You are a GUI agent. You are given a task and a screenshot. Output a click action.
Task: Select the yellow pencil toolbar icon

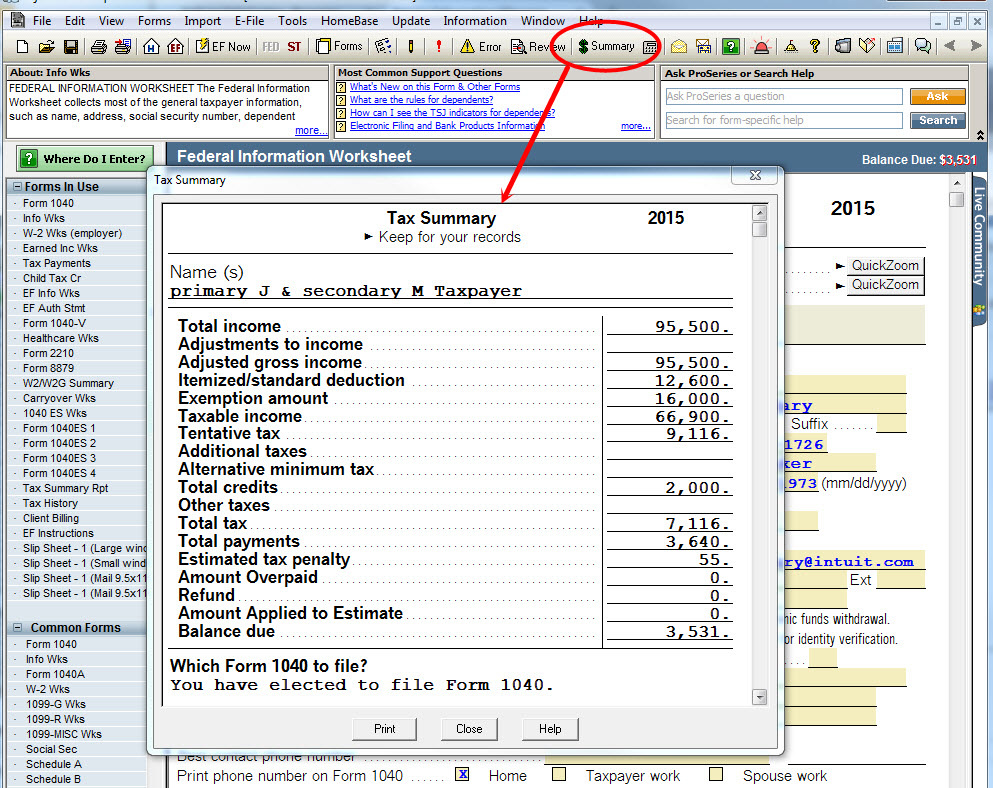[410, 46]
